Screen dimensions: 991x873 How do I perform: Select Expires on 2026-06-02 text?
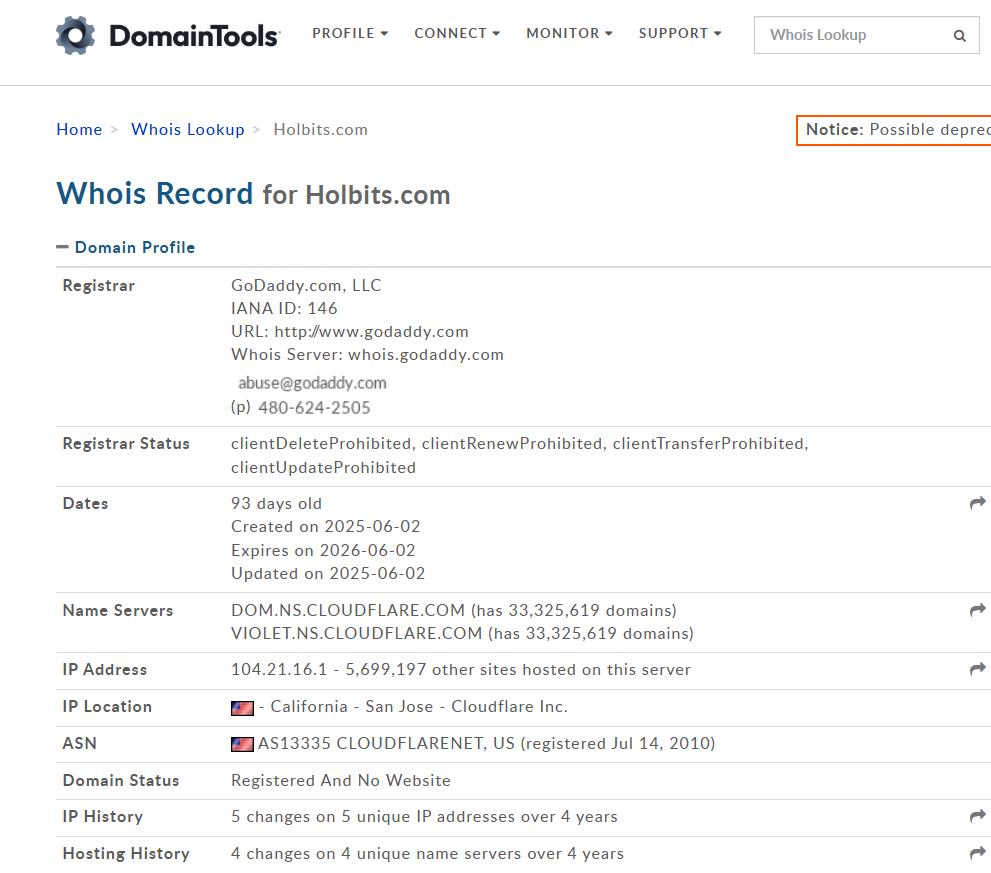pyautogui.click(x=323, y=551)
